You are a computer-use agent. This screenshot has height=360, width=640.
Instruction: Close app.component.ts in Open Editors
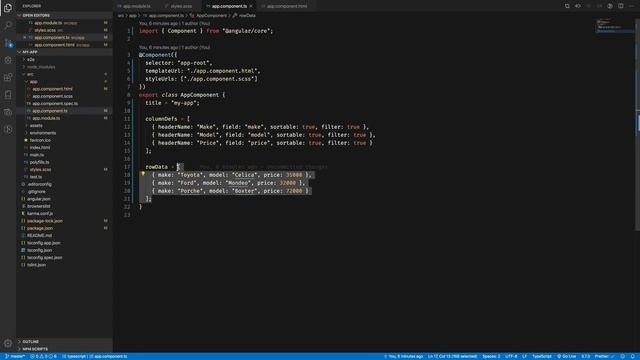(24, 38)
